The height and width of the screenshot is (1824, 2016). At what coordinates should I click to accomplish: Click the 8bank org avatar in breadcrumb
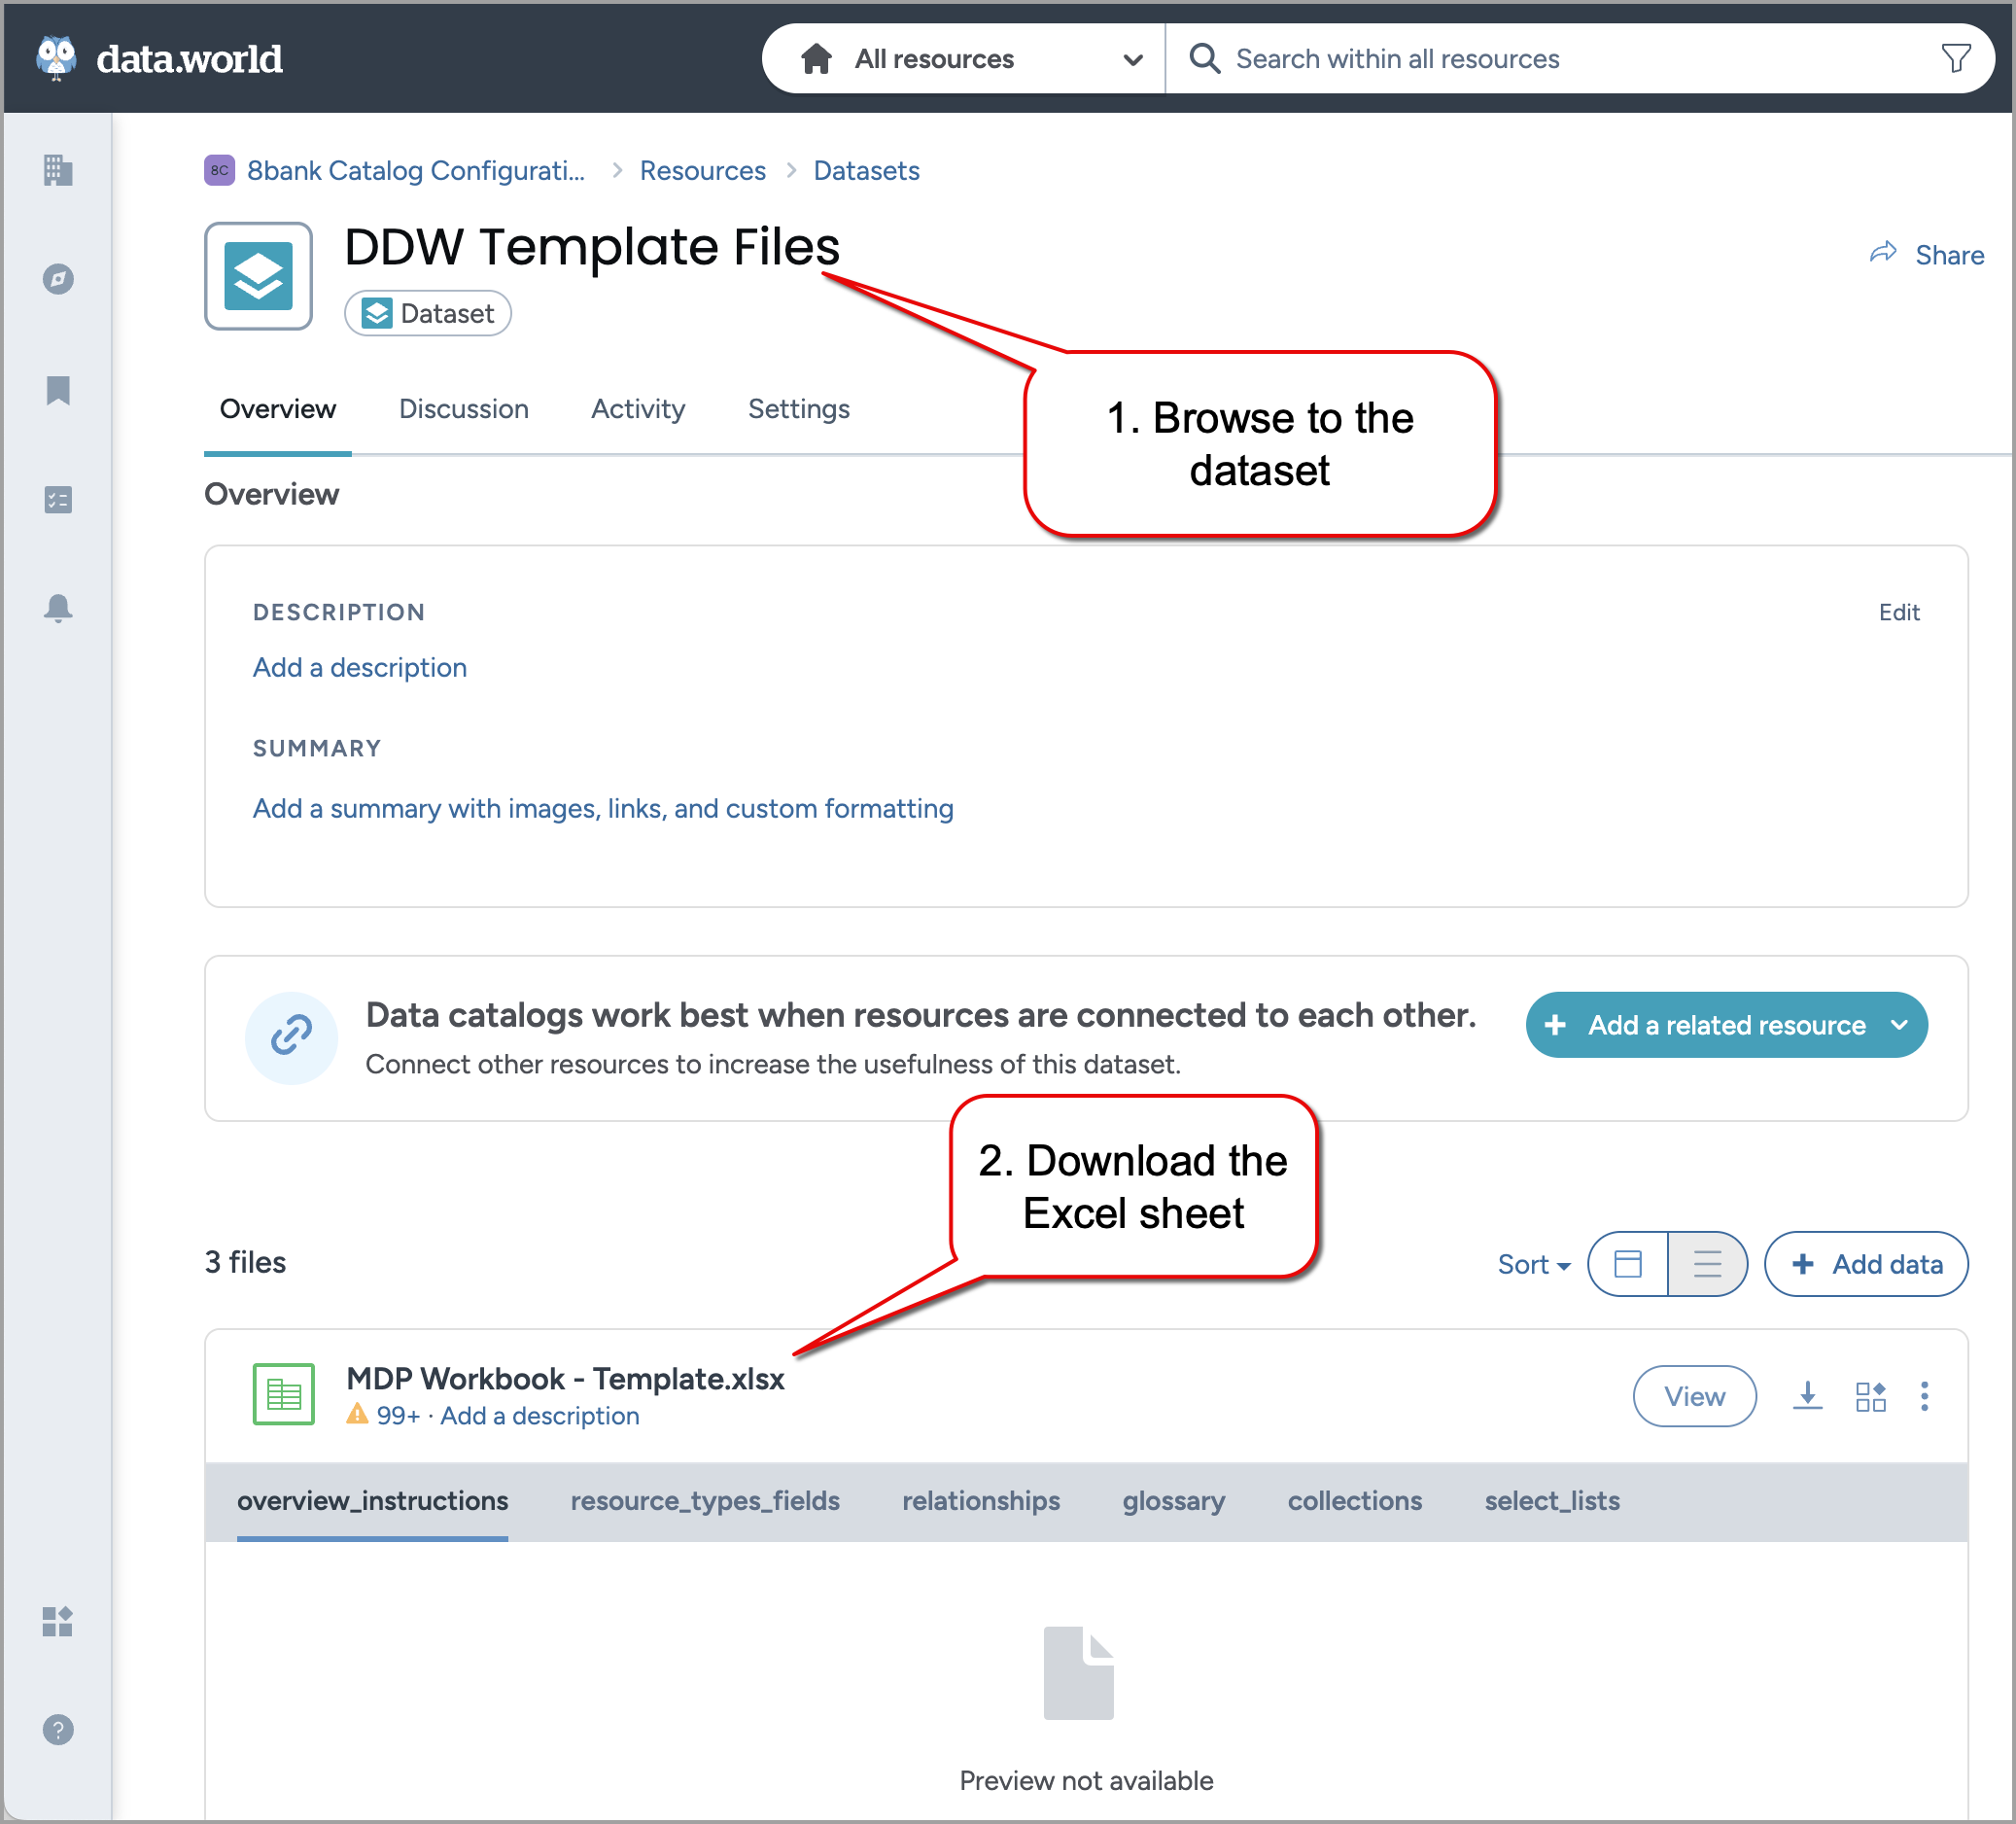click(x=219, y=170)
